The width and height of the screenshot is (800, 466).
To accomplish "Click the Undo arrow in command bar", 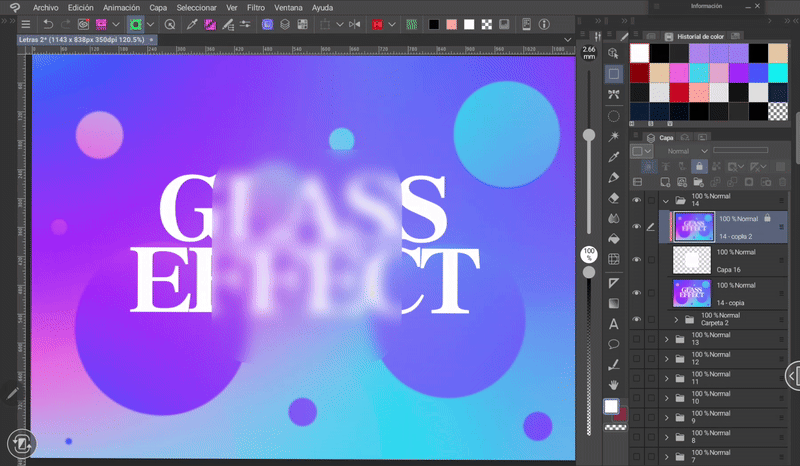I will pyautogui.click(x=48, y=24).
